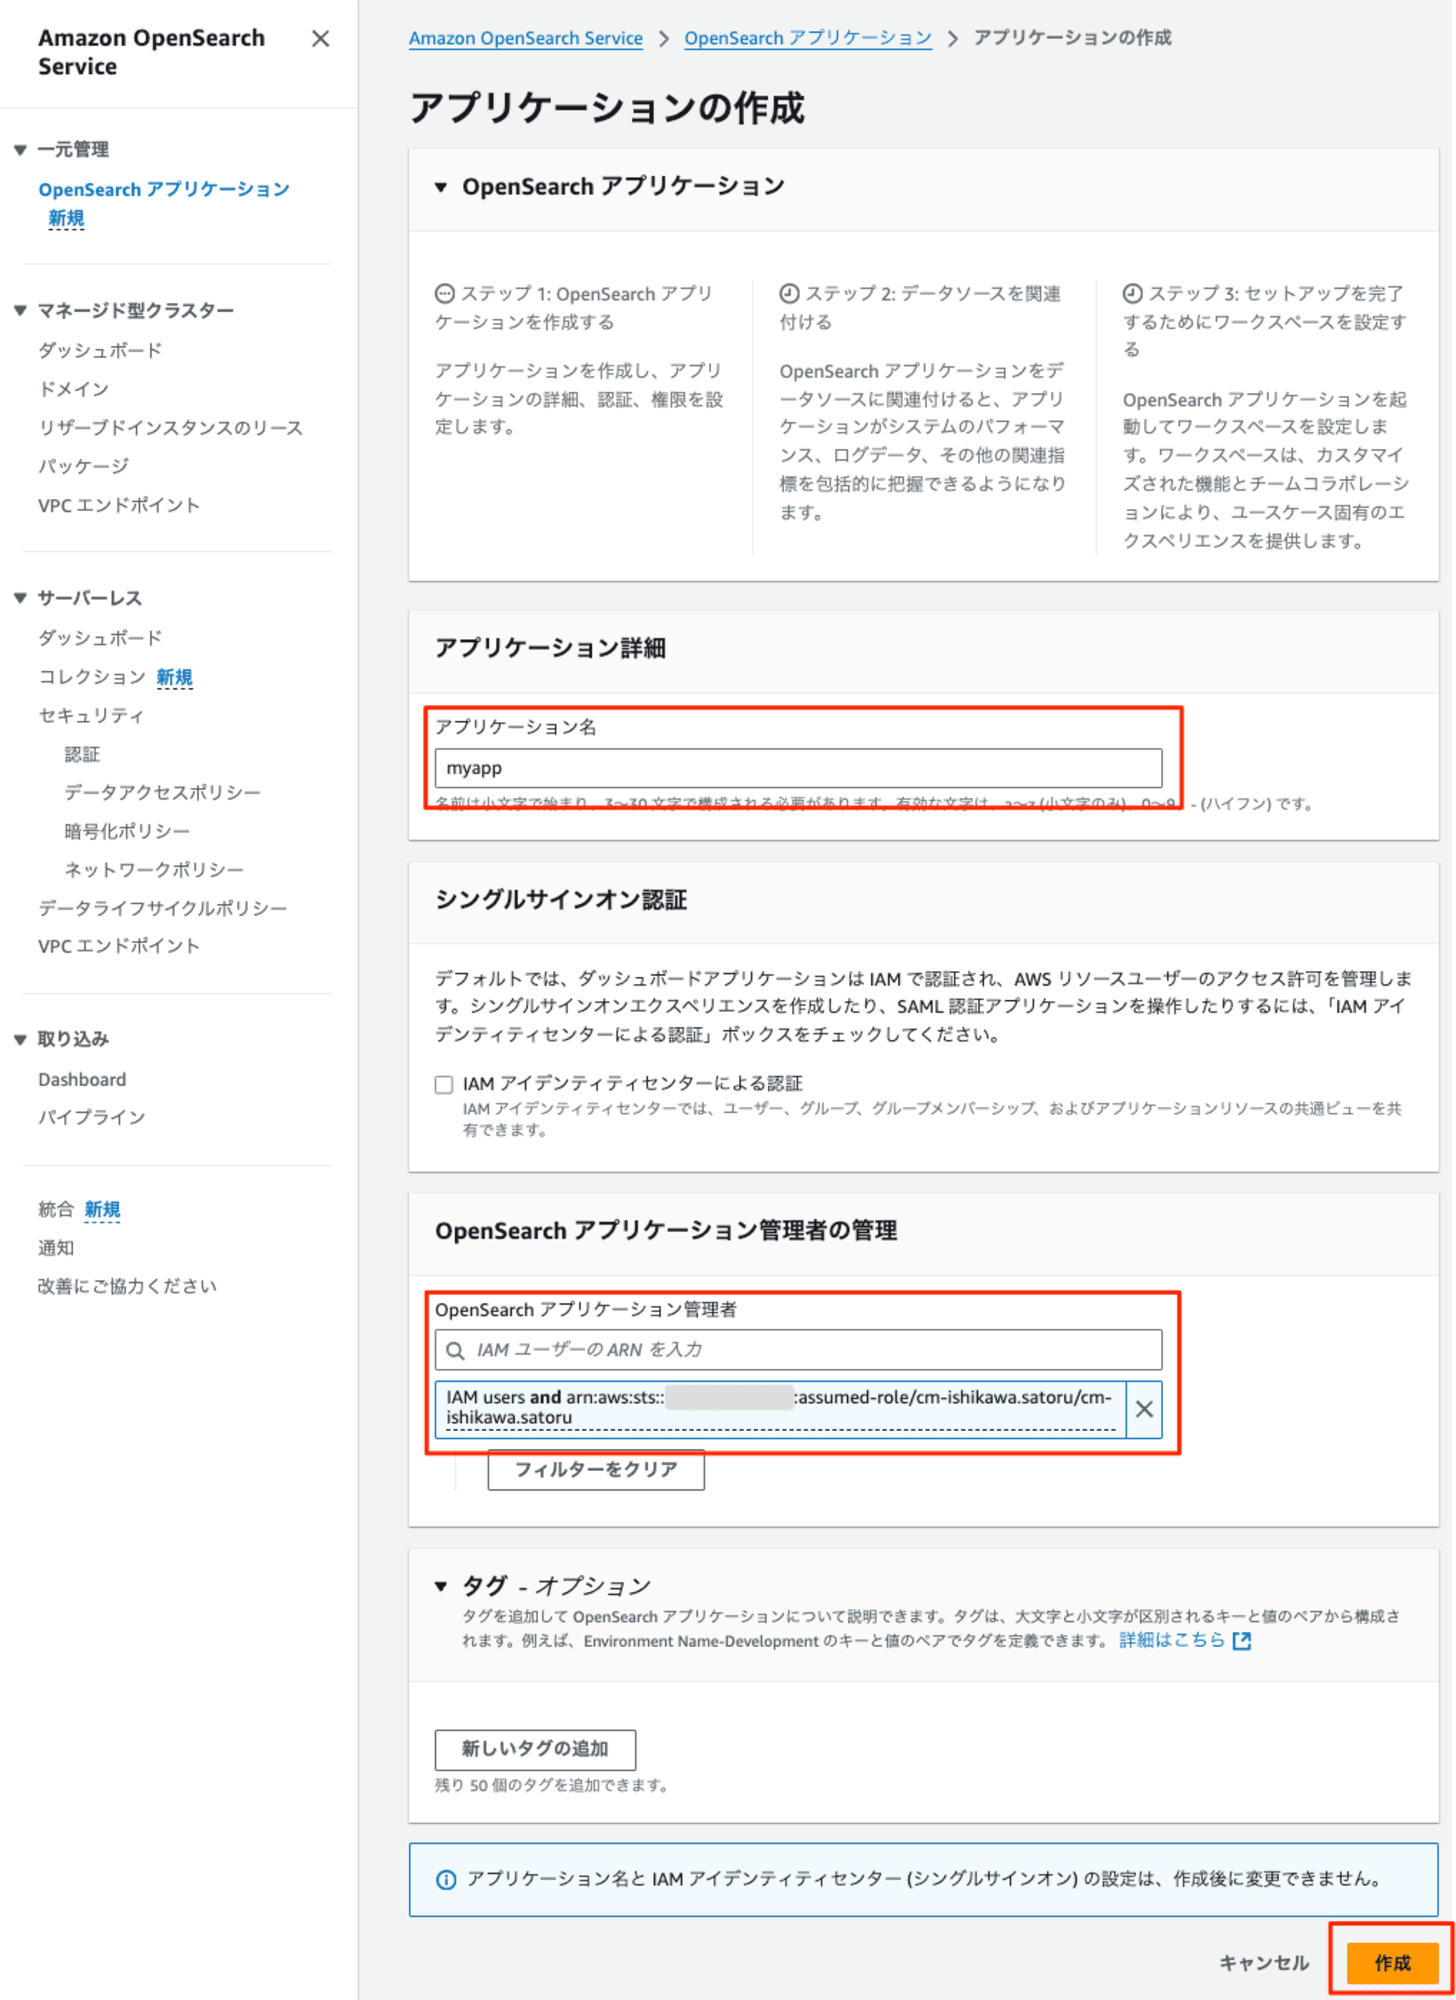Open 改善にご協力ください feedback link
The image size is (1456, 2000).
click(x=127, y=1286)
